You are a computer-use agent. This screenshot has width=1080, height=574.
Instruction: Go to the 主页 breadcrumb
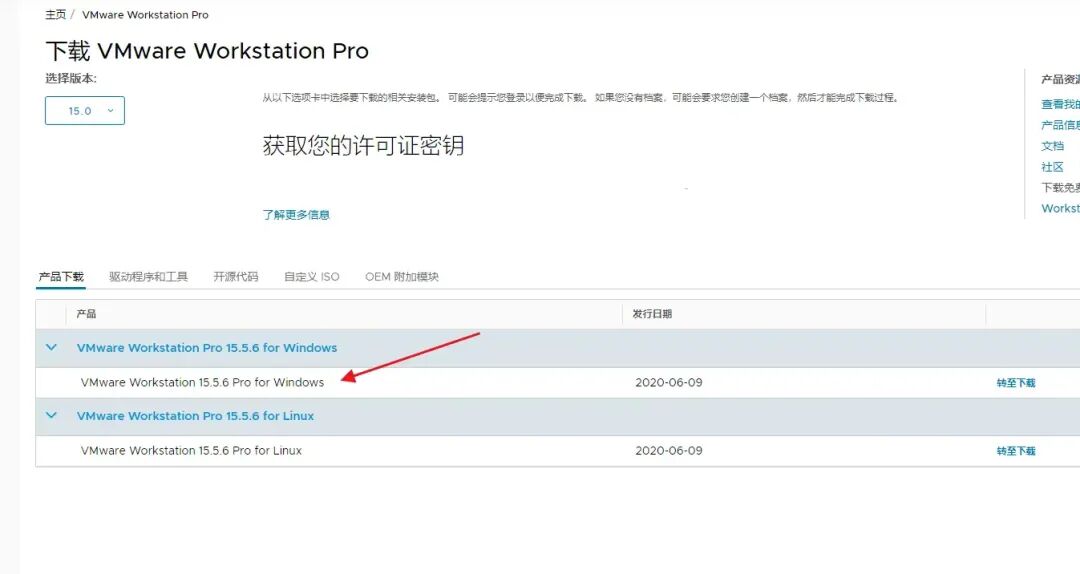pos(56,14)
